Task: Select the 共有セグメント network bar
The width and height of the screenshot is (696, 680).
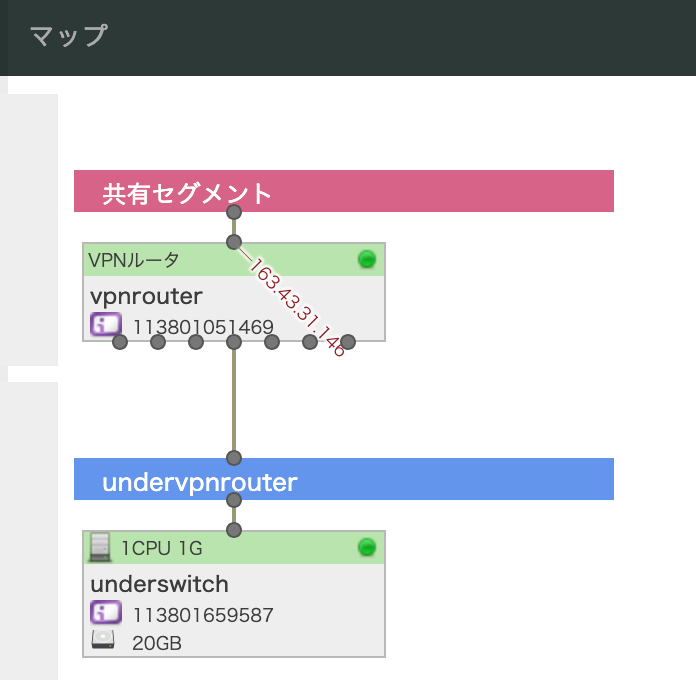Action: (344, 191)
